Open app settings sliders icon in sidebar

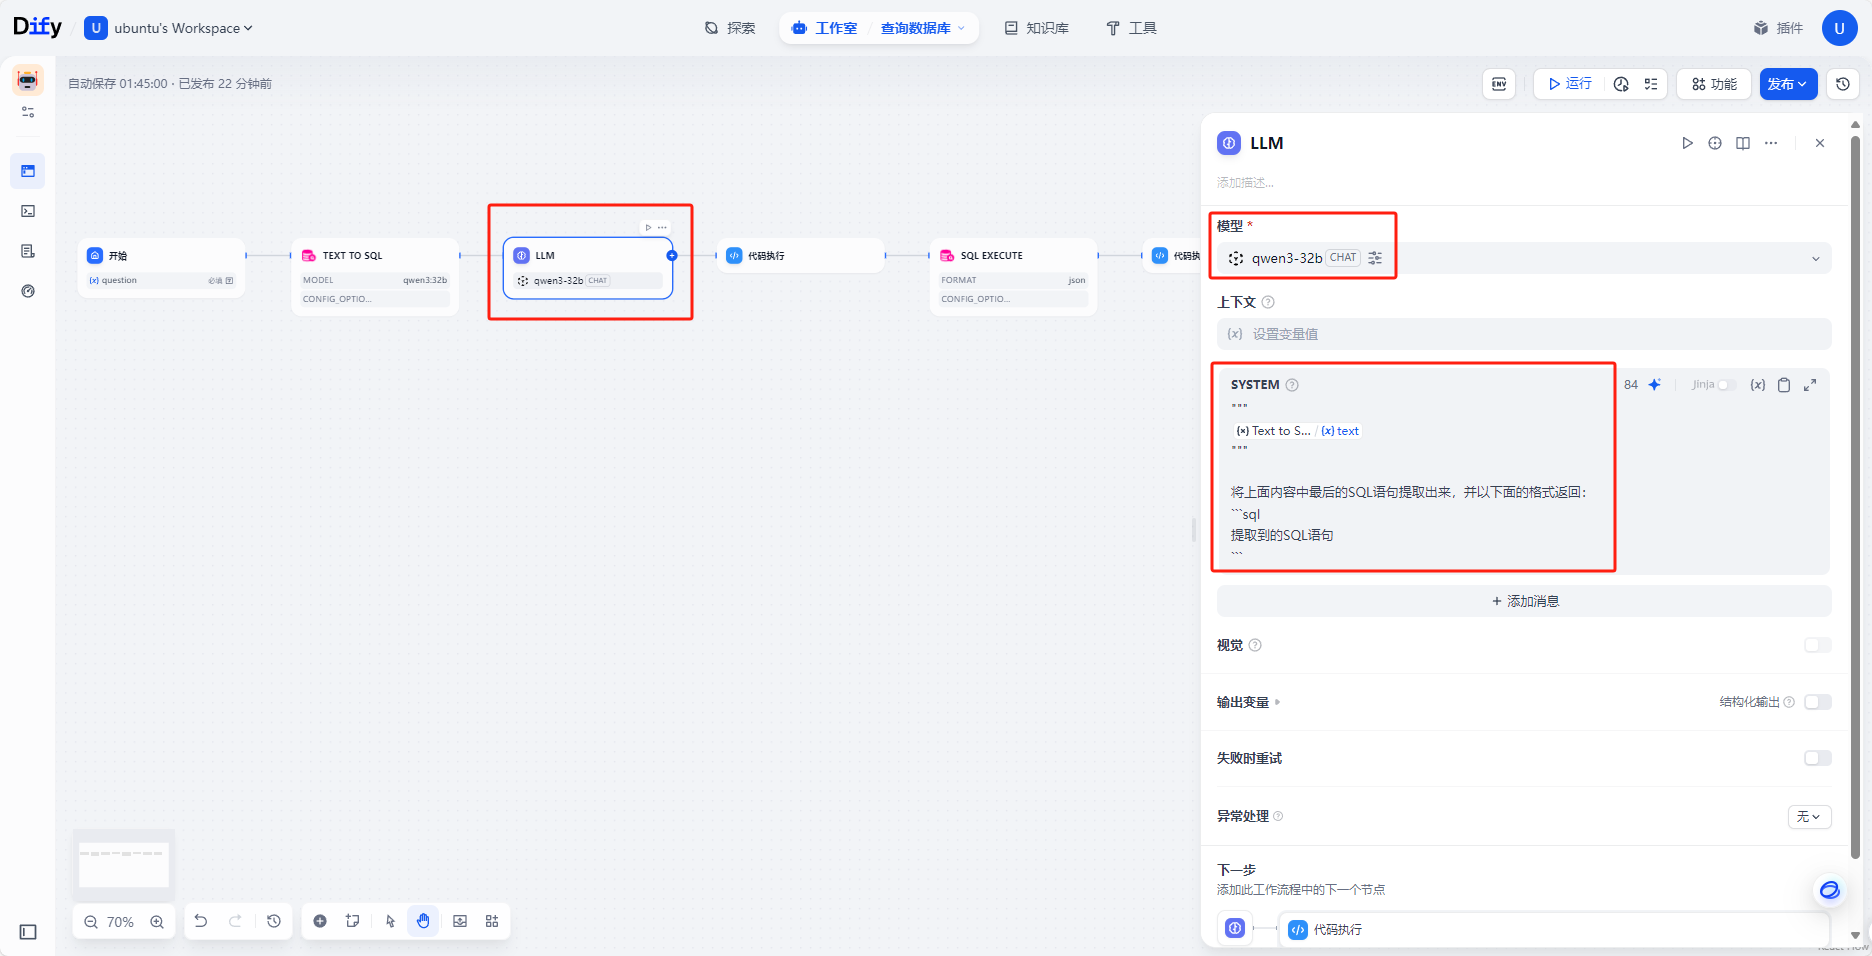[x=28, y=112]
